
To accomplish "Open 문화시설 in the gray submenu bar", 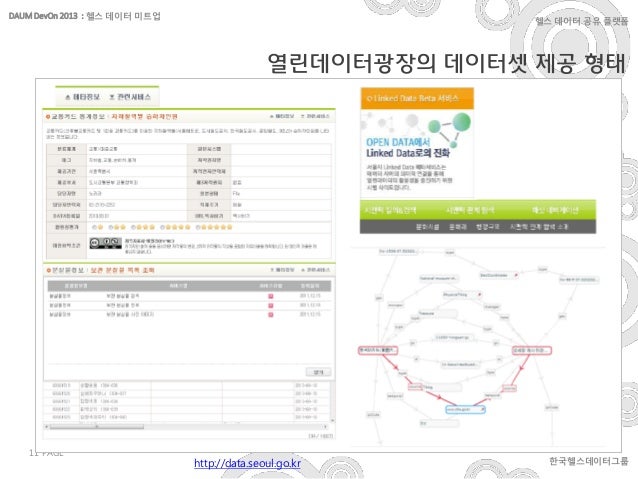I will click(427, 227).
